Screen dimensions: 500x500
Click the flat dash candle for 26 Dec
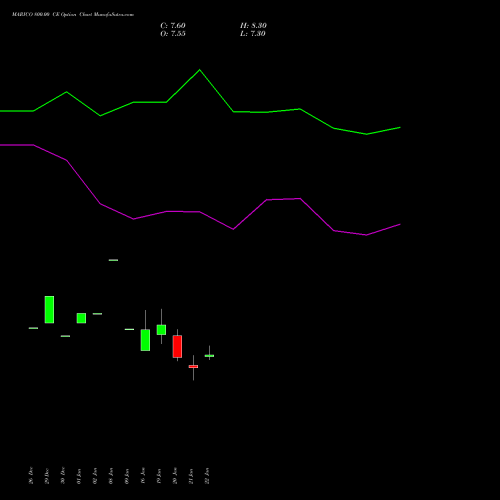point(33,328)
